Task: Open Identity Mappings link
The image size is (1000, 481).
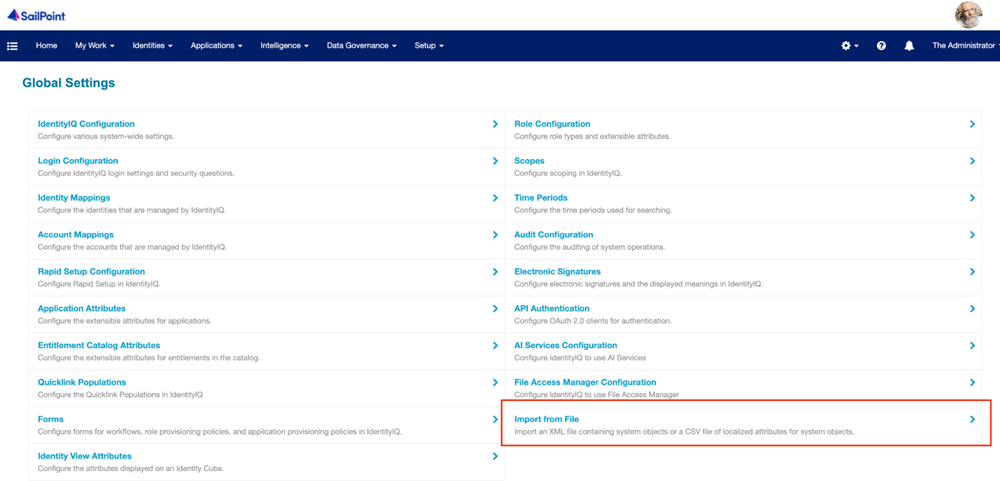Action: coord(74,198)
